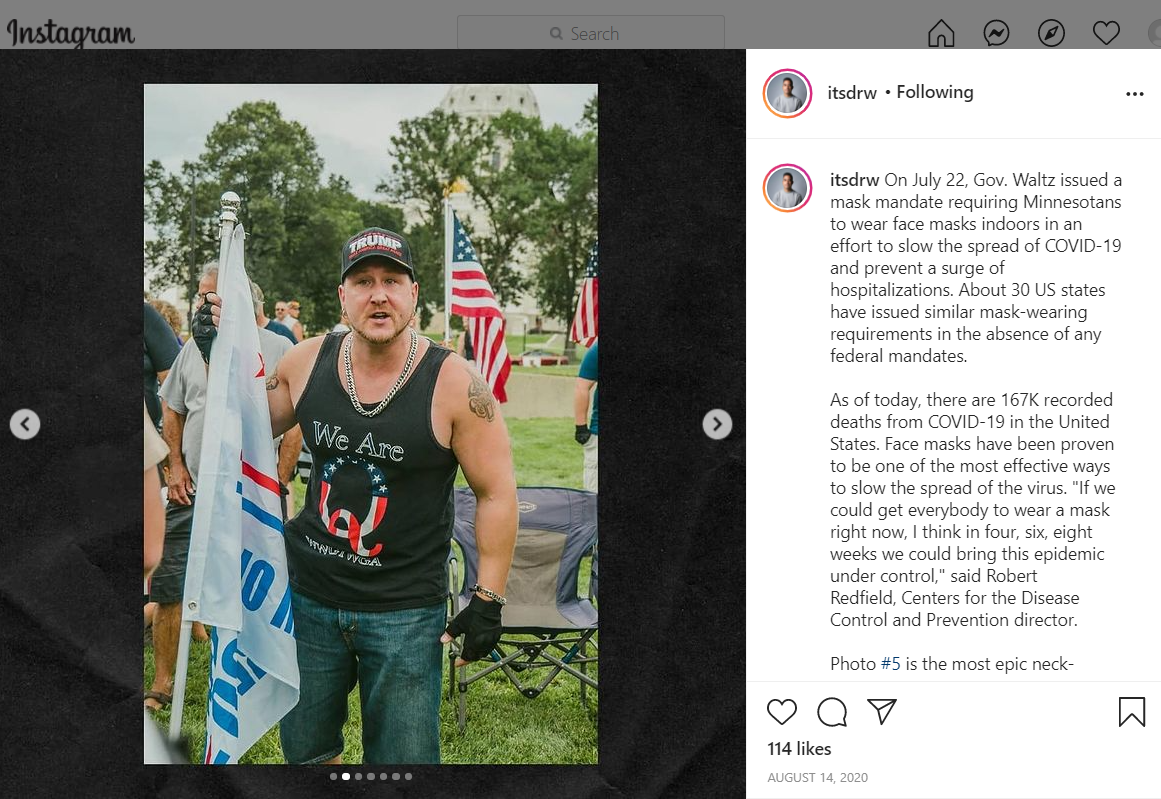
Task: Click the Following button next to itsdrw
Action: tap(934, 93)
